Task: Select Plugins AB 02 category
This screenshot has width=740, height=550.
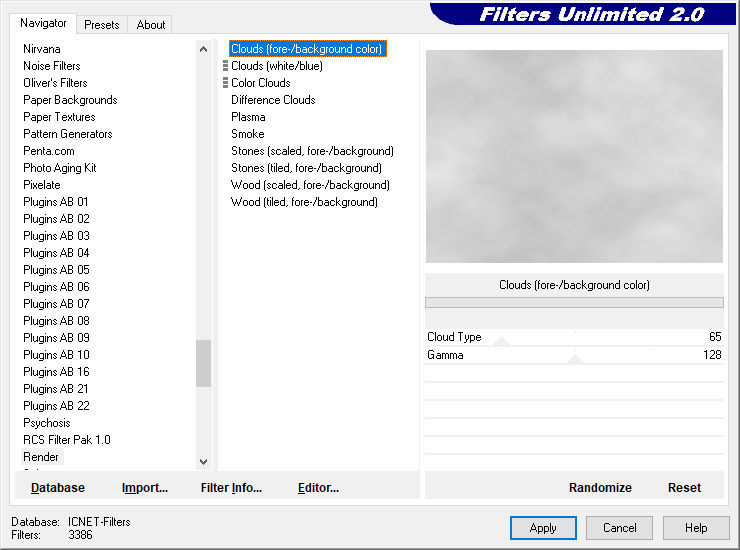Action: pos(56,219)
